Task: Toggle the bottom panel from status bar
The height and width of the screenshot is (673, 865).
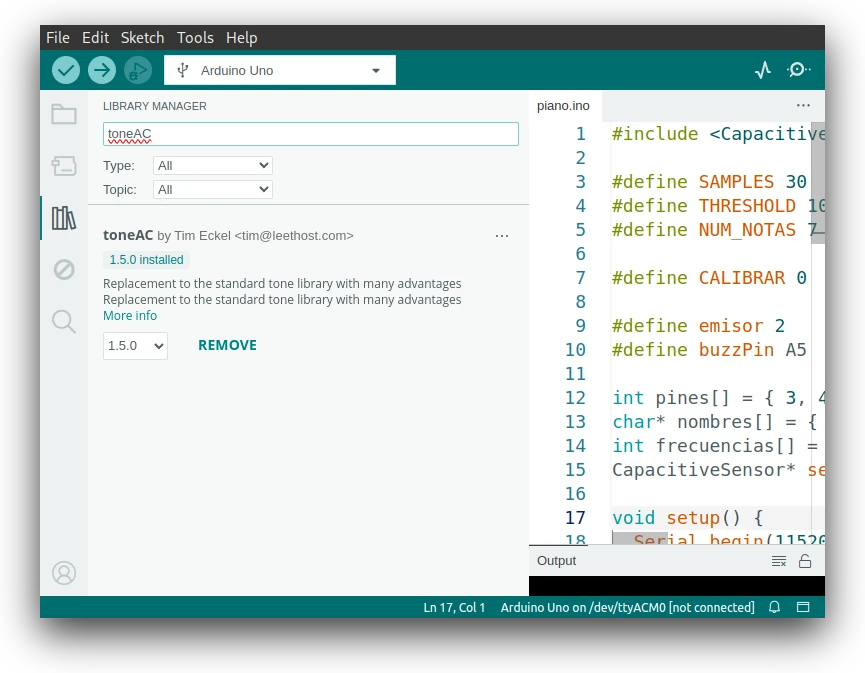Action: [802, 607]
